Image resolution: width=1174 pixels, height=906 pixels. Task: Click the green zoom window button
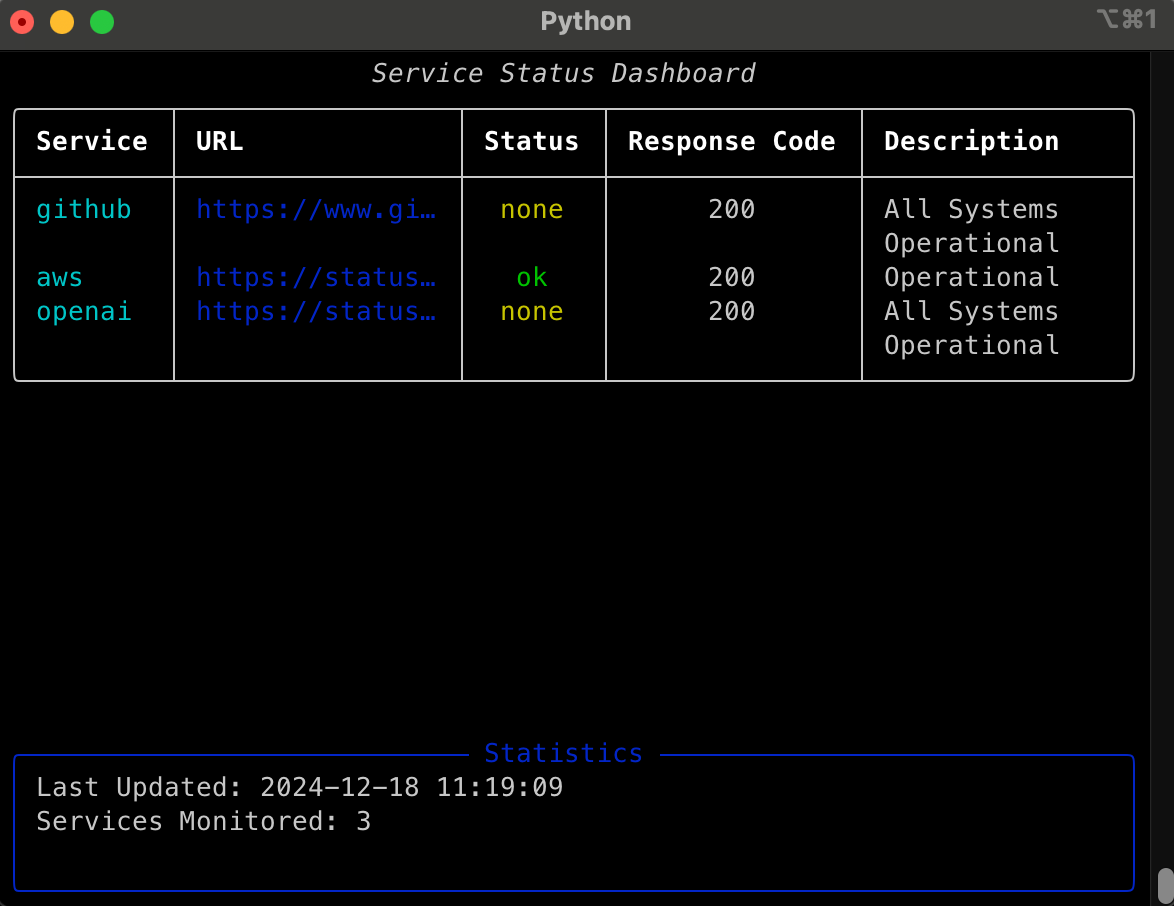click(102, 22)
